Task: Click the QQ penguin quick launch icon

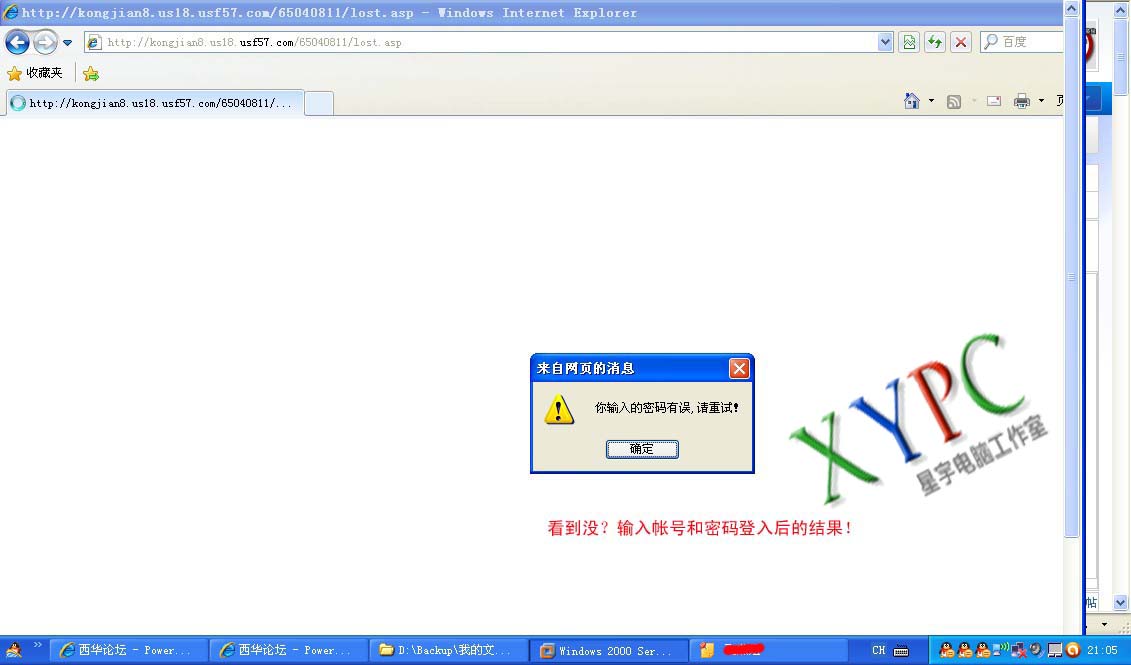Action: click(x=13, y=649)
